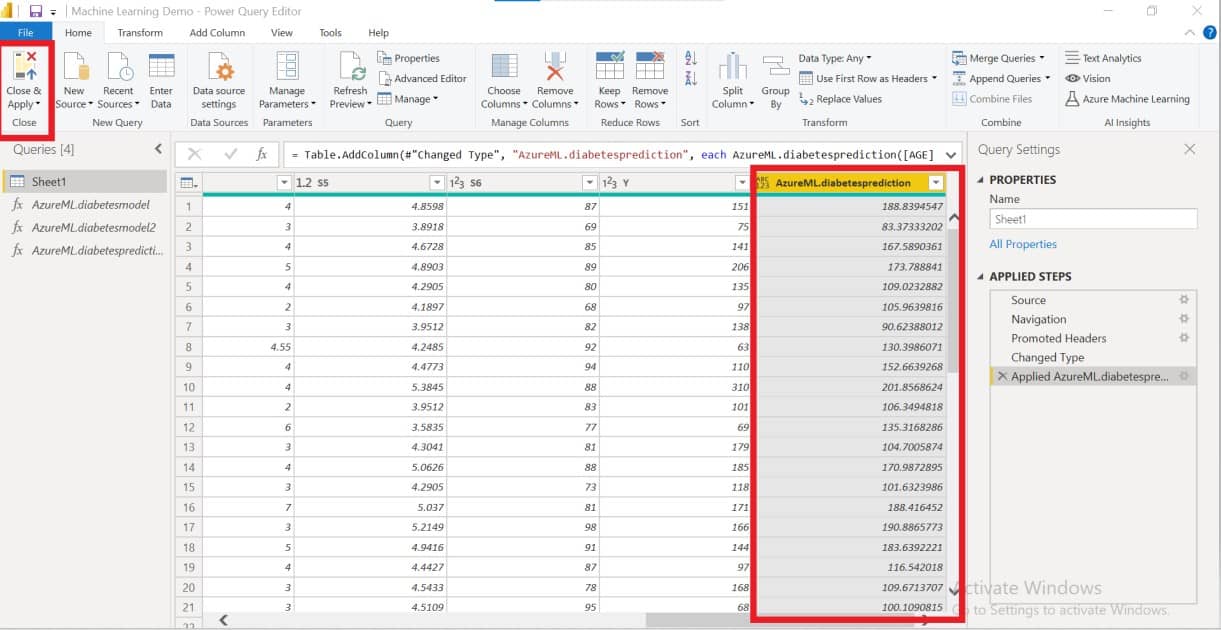Click the Remove Columns icon
1221x630 pixels.
tap(555, 66)
